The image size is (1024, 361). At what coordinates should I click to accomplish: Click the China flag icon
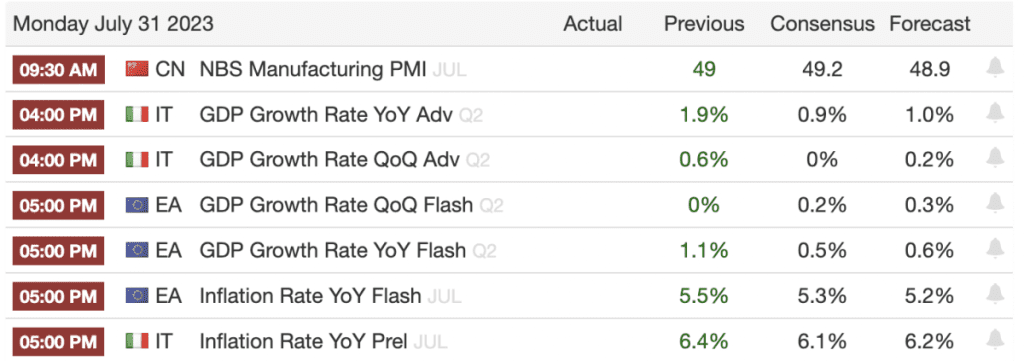(137, 69)
